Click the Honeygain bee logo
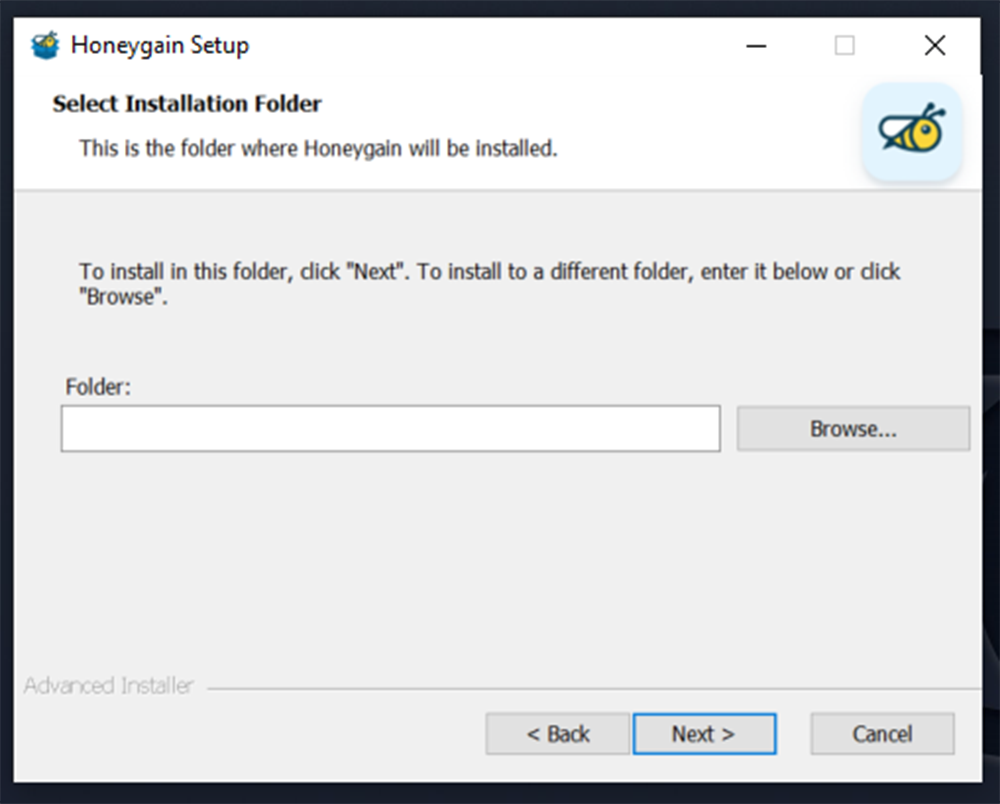Screen dimensions: 1000x804 pyautogui.click(x=911, y=131)
